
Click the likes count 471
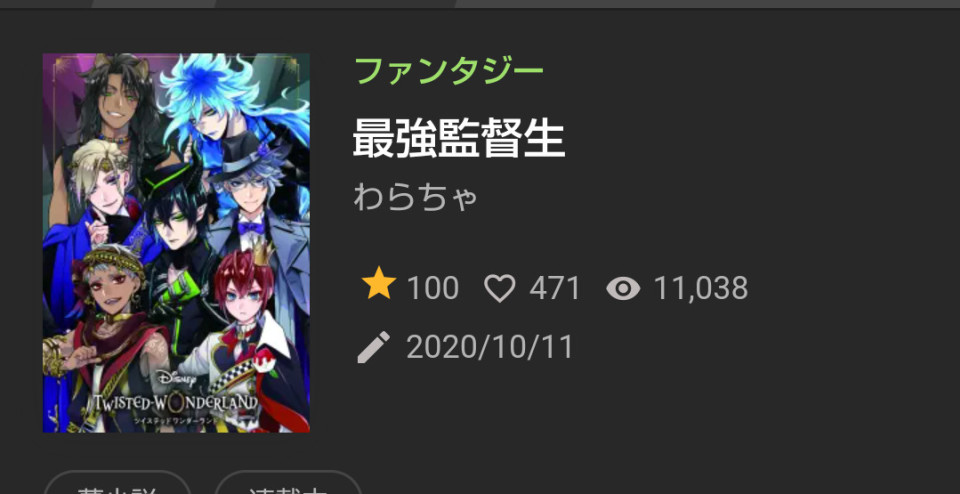click(555, 288)
